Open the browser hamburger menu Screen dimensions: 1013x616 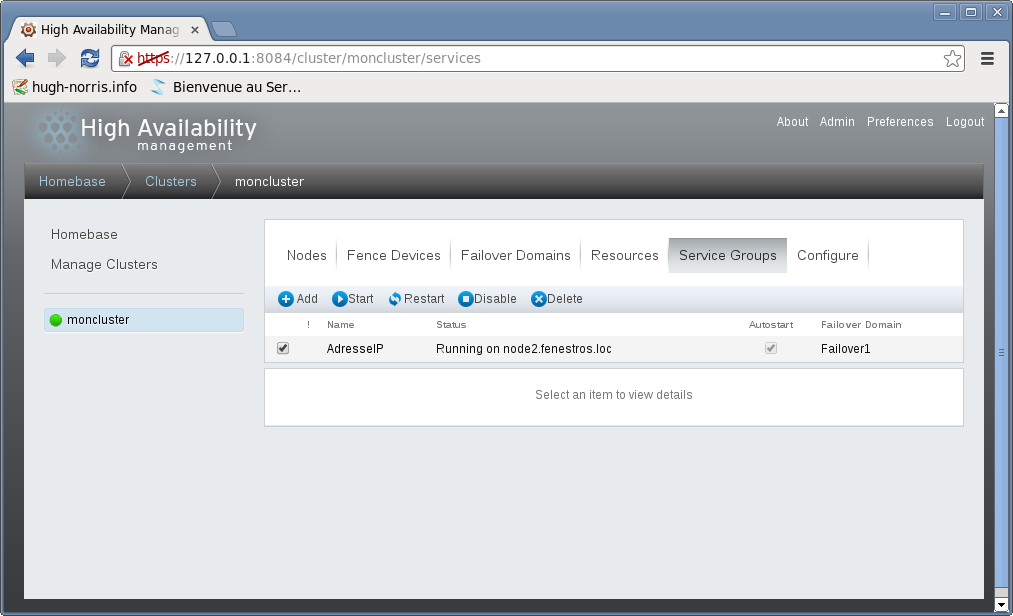(987, 58)
